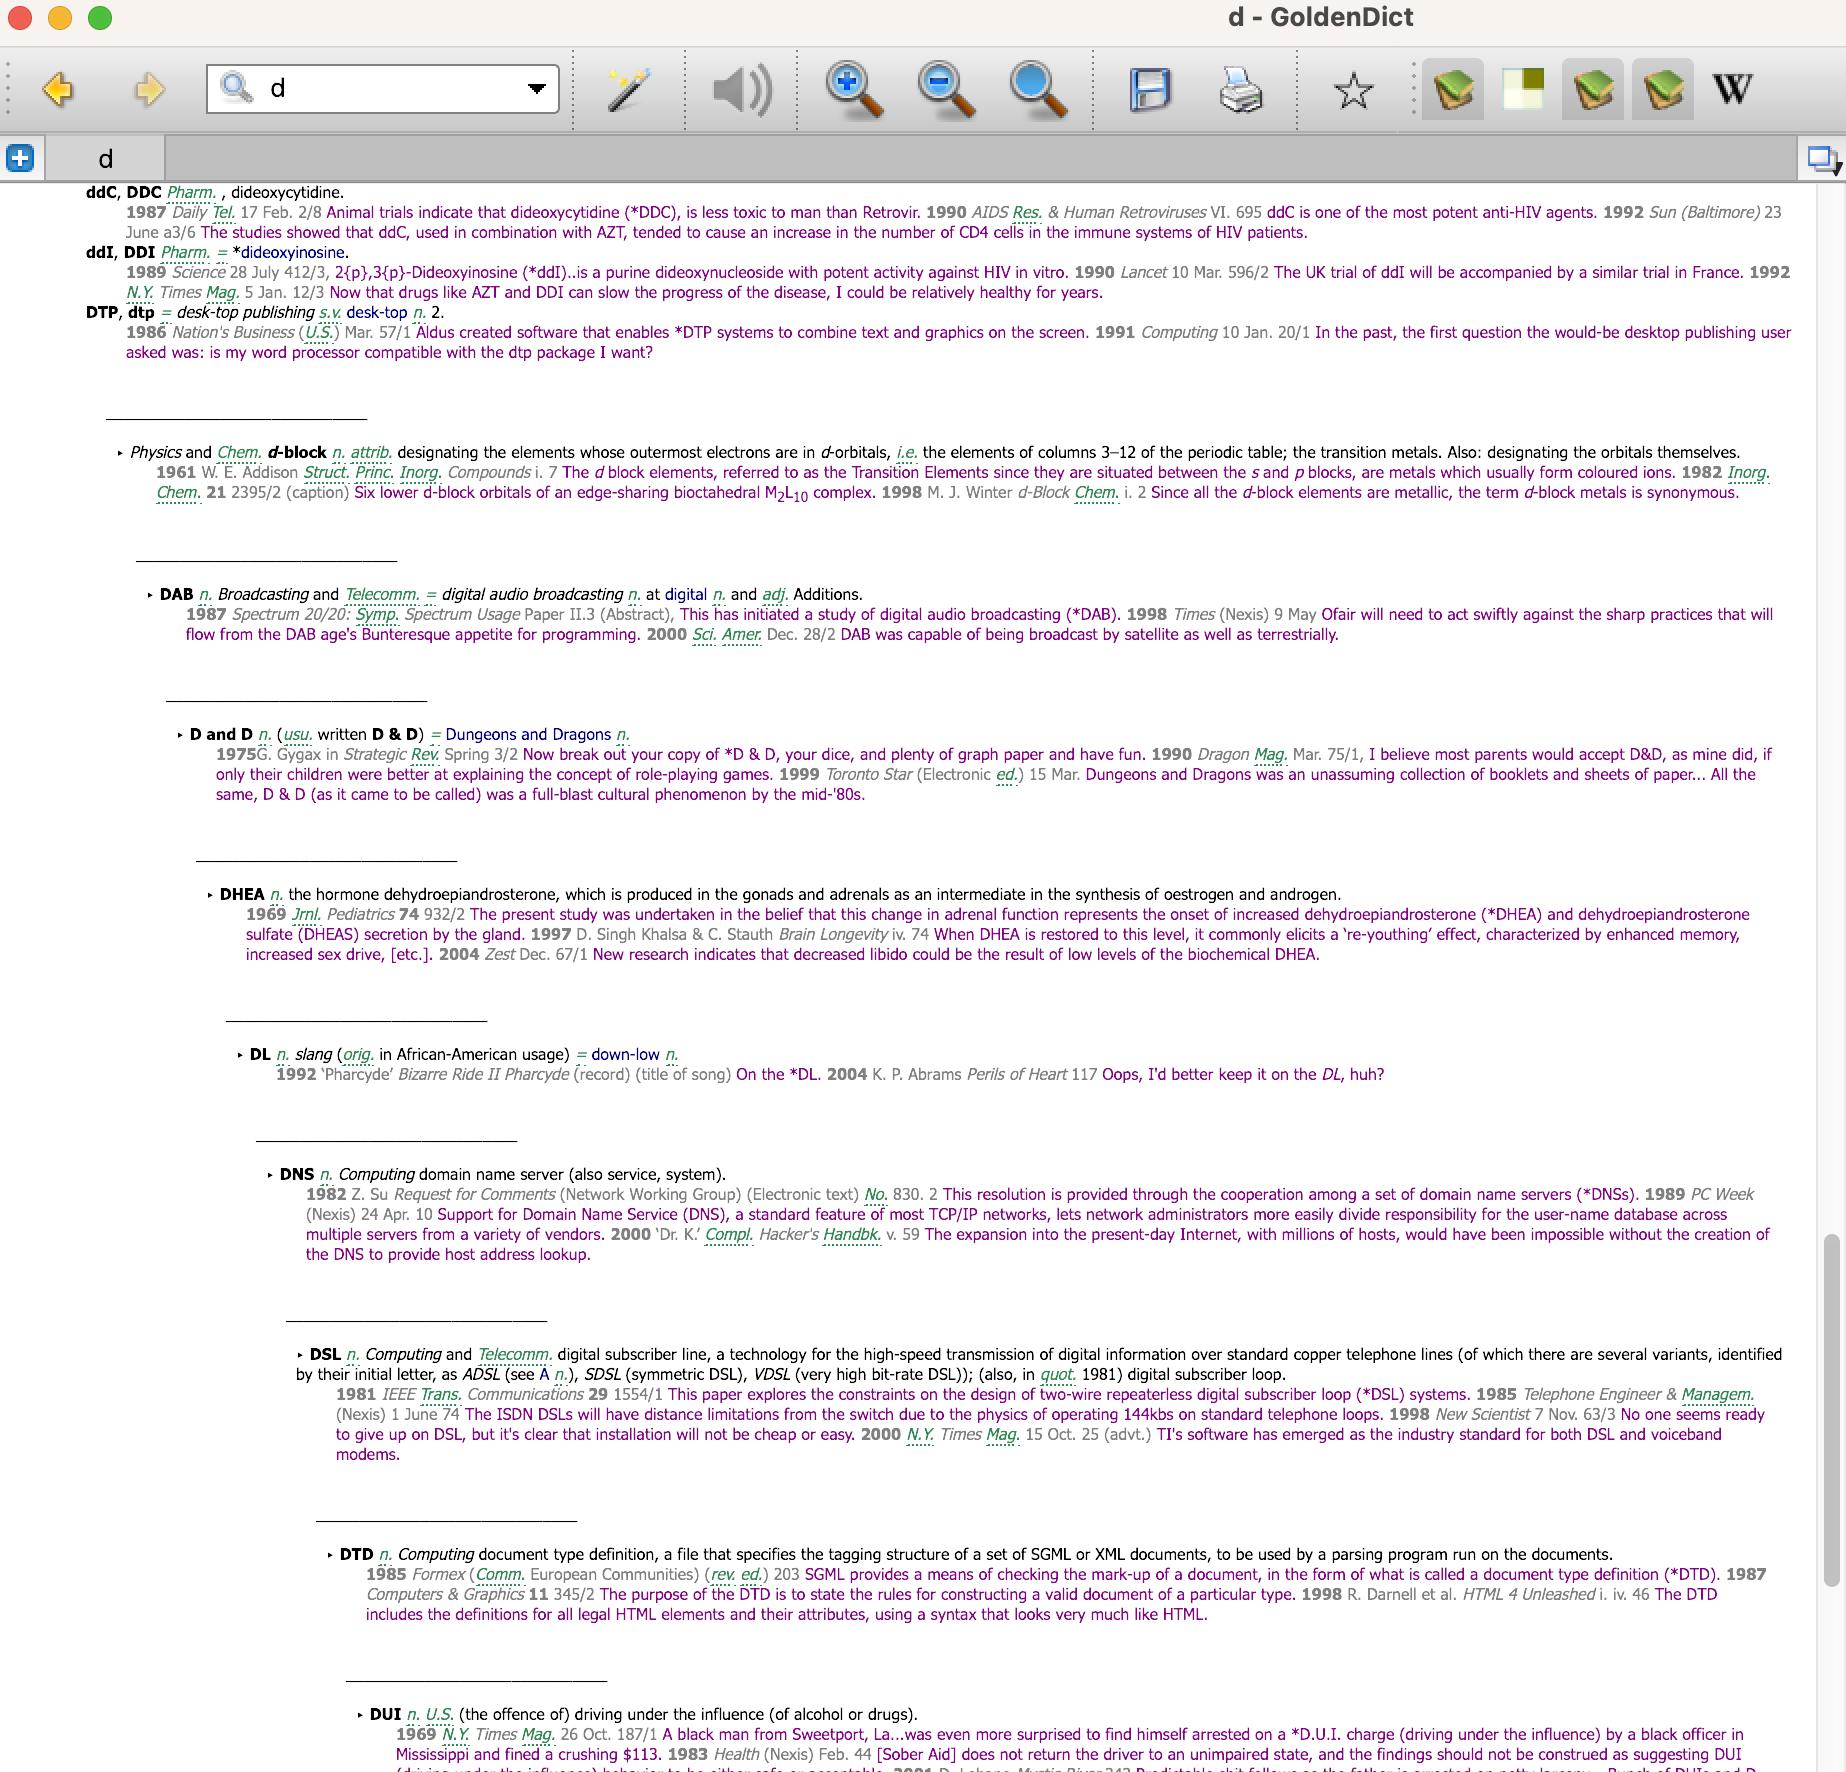Open the search history dropdown
The width and height of the screenshot is (1846, 1772).
[x=536, y=89]
